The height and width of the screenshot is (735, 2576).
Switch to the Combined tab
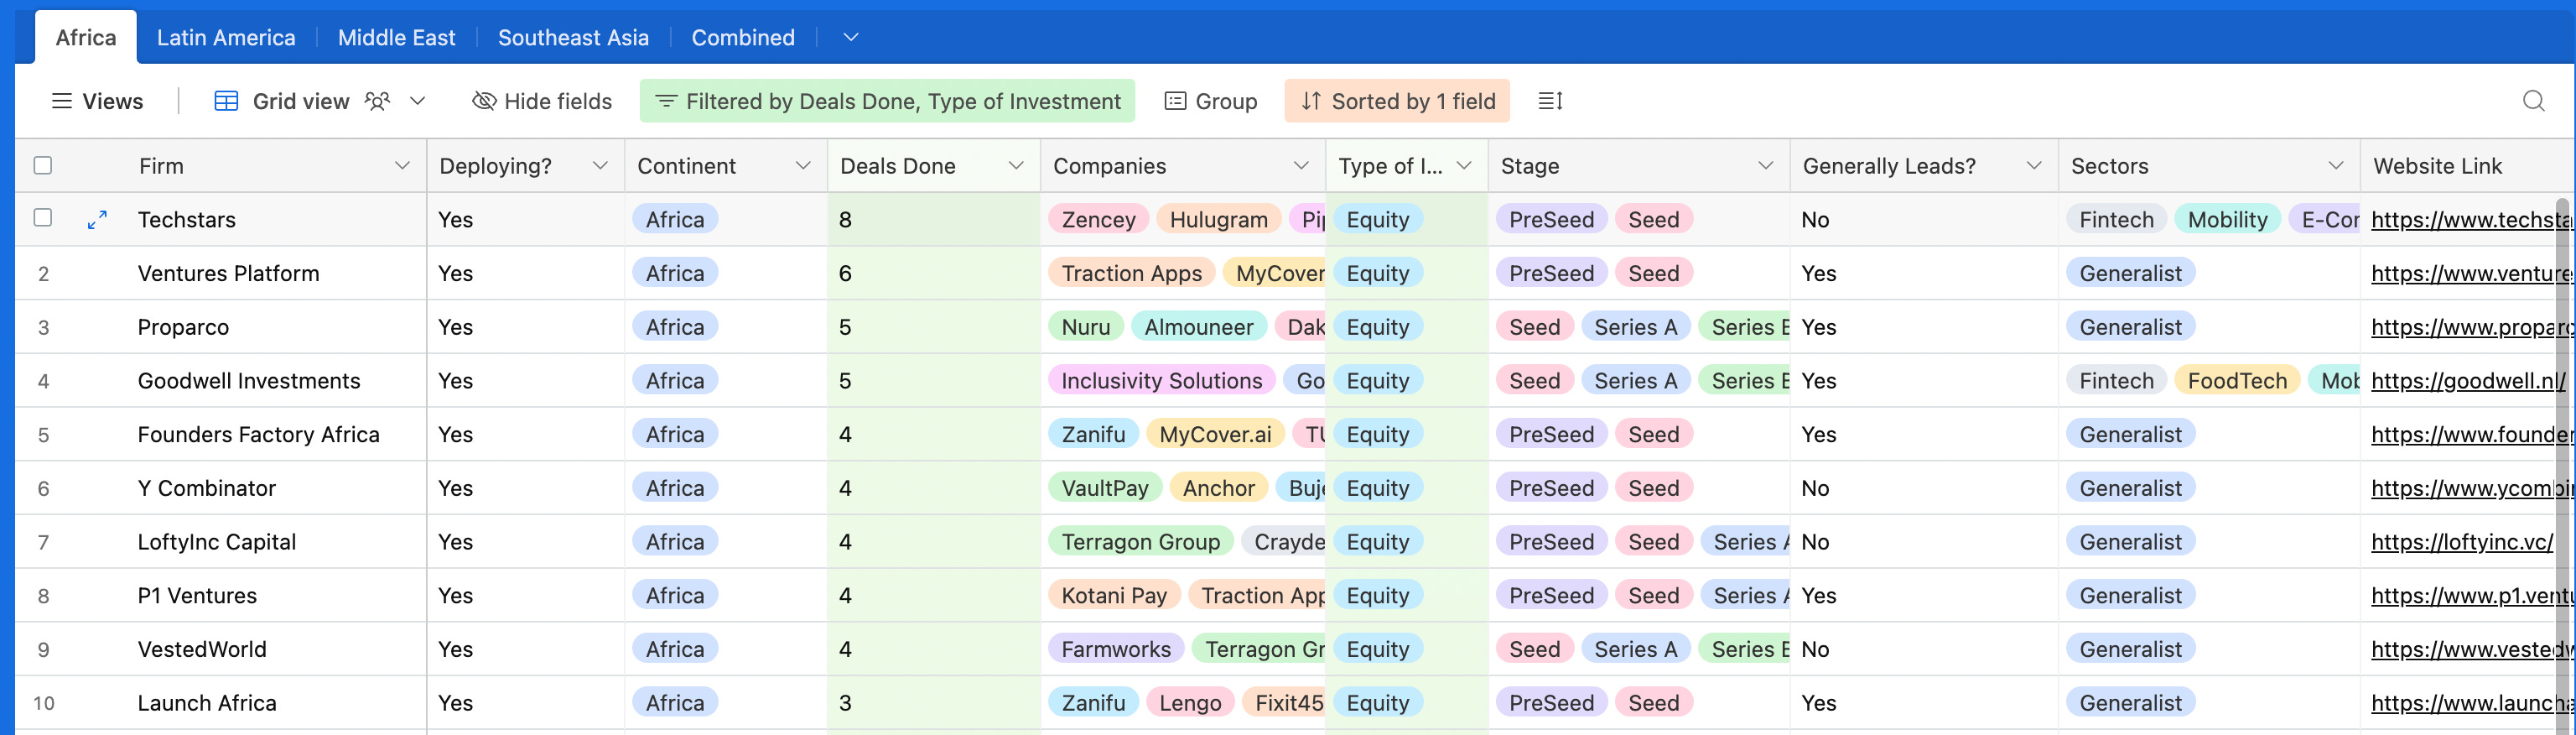[x=743, y=38]
